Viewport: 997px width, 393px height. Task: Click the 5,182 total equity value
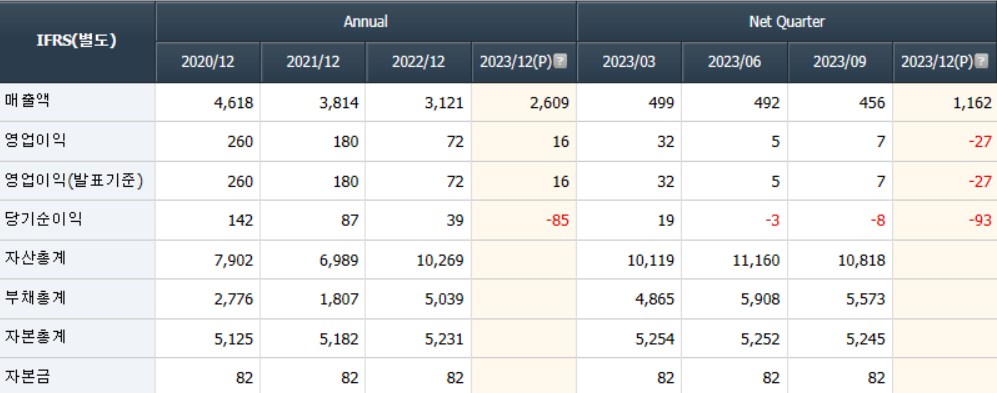[340, 339]
